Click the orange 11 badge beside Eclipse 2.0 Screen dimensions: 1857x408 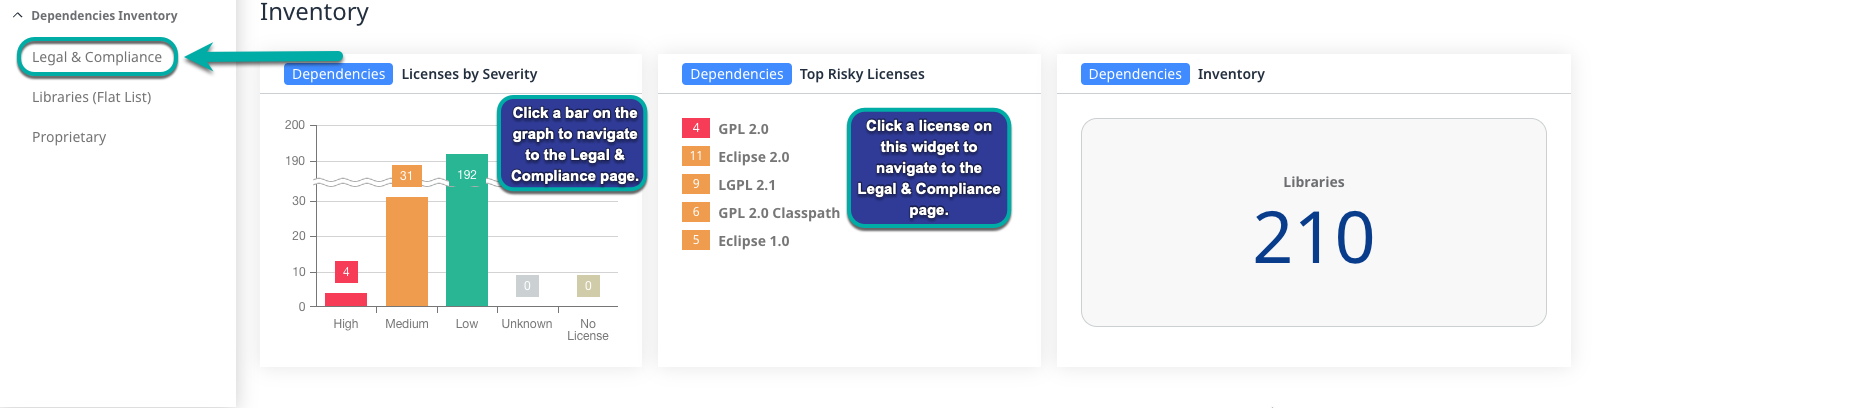tap(696, 156)
